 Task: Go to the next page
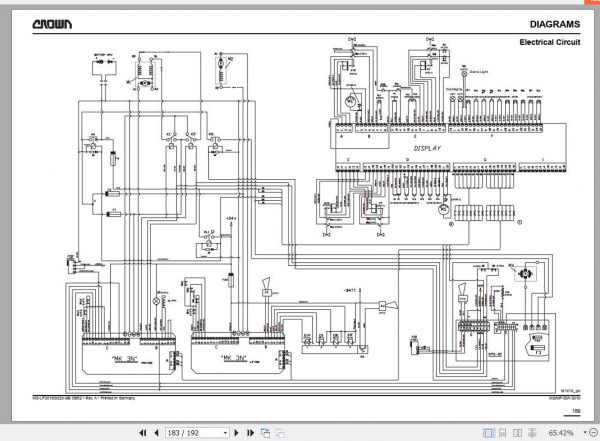[236, 433]
